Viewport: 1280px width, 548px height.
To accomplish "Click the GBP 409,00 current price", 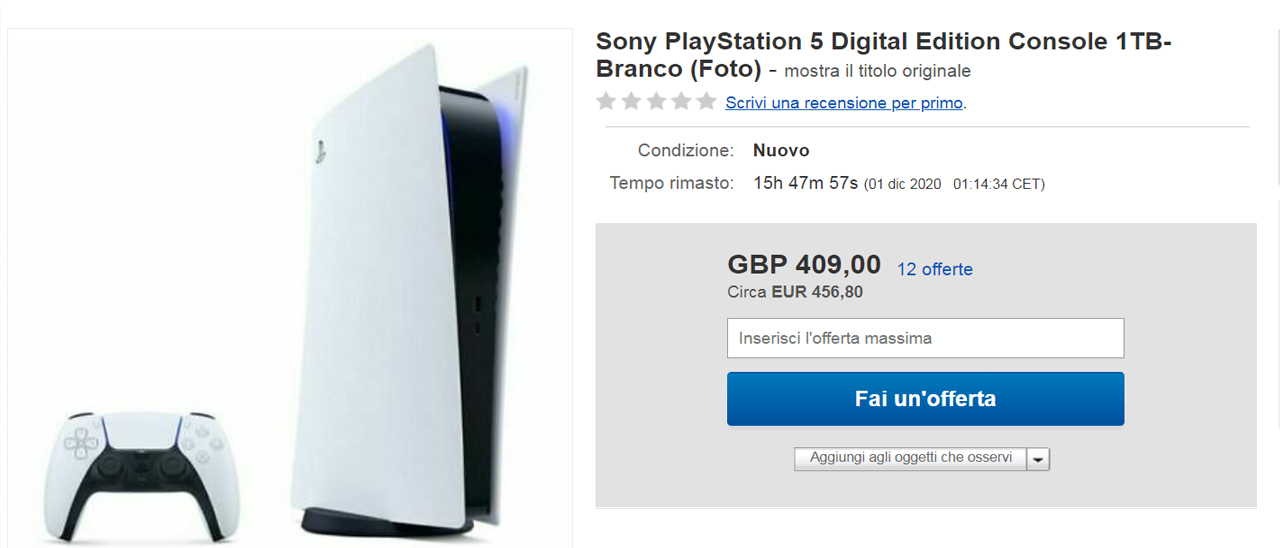I will coord(804,265).
